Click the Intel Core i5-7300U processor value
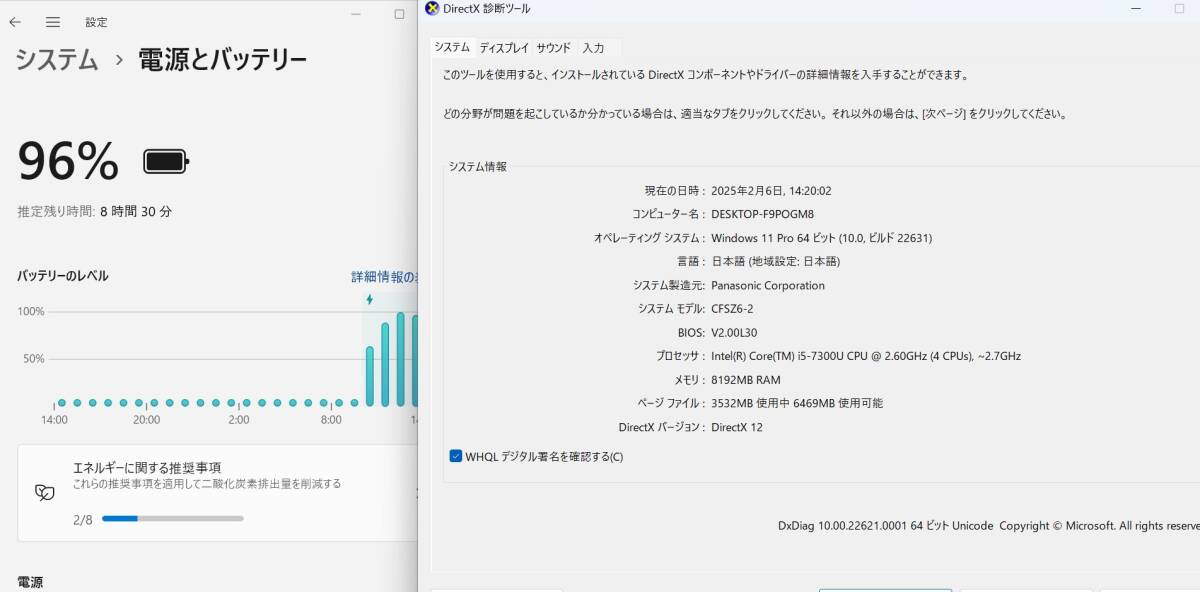This screenshot has height=592, width=1200. pyautogui.click(x=866, y=356)
